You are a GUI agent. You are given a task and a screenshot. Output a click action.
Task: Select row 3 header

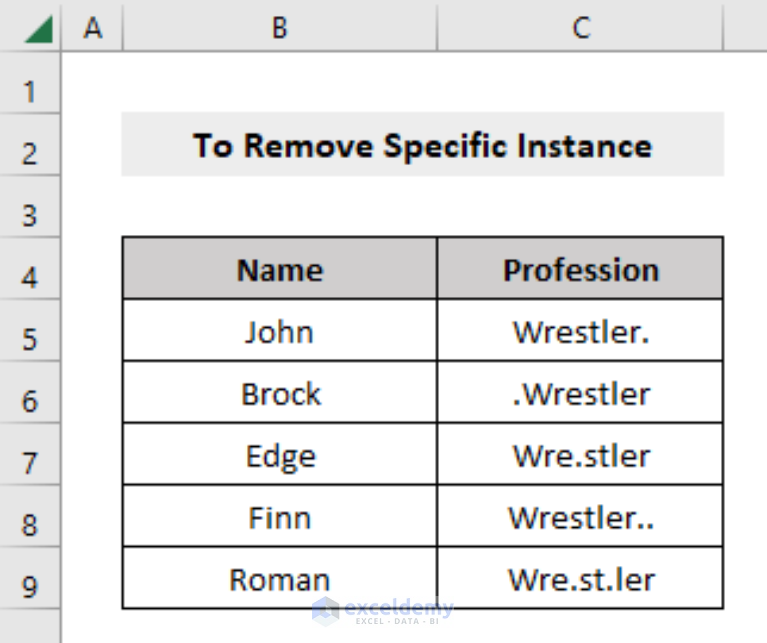coord(30,206)
